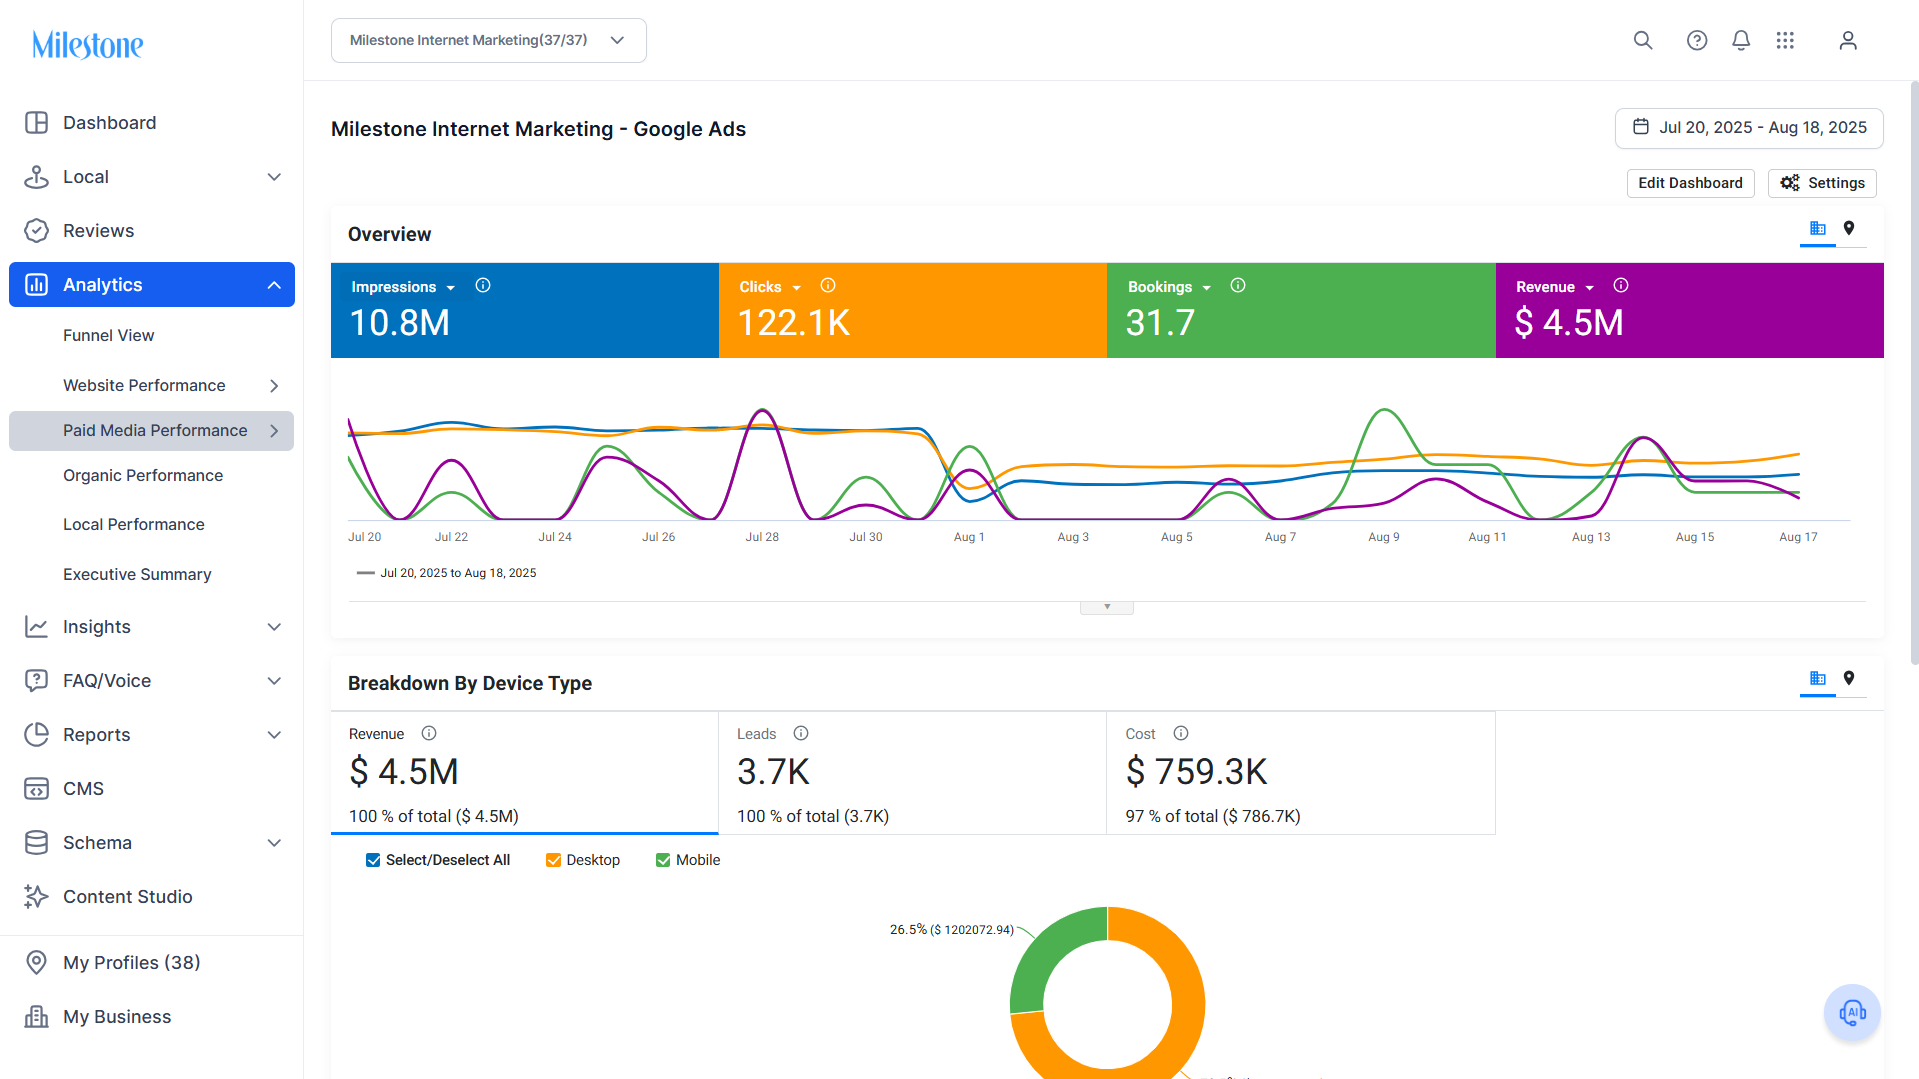
Task: Click the date range legend line marker
Action: pos(365,574)
